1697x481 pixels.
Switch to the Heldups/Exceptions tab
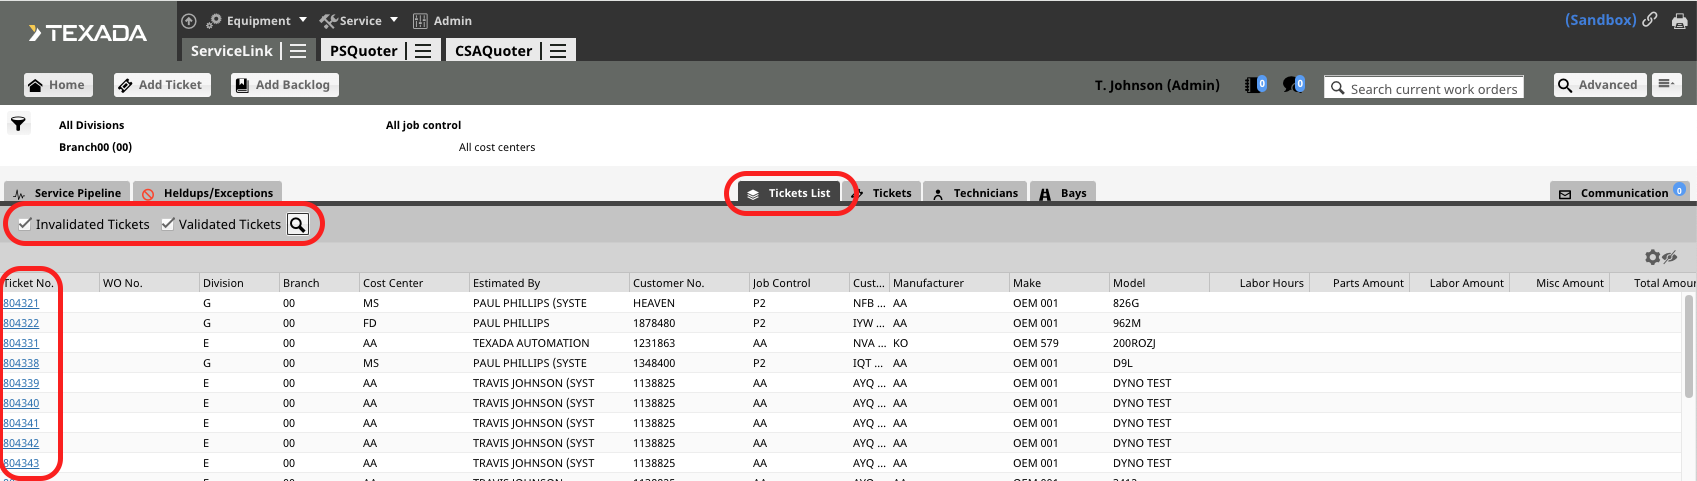(207, 192)
